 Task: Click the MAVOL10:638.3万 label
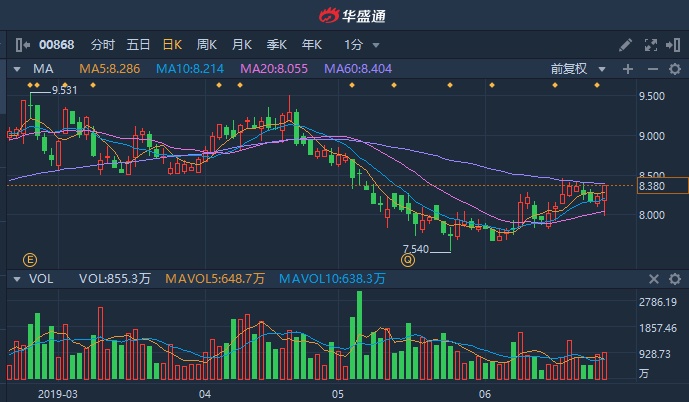pyautogui.click(x=332, y=279)
